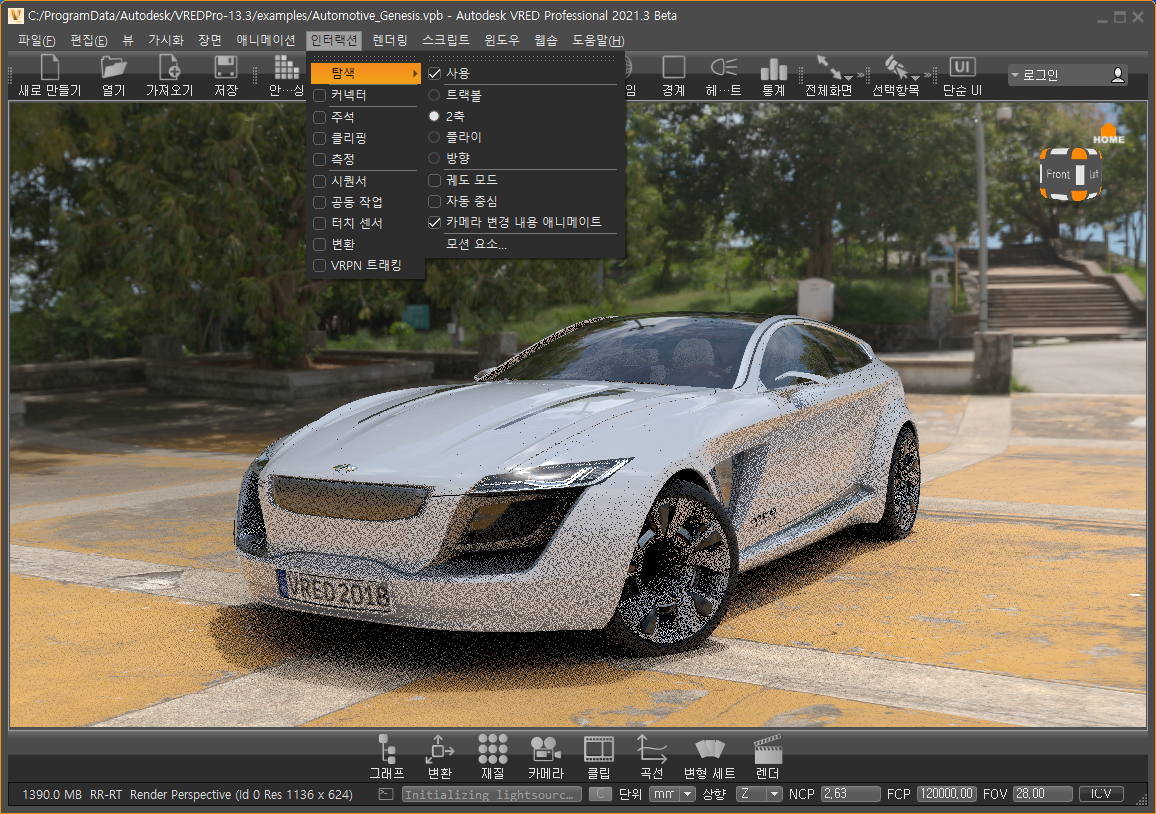Click the 전체화면 (Fullscreen) arrows icon
Image resolution: width=1156 pixels, height=814 pixels.
point(829,67)
